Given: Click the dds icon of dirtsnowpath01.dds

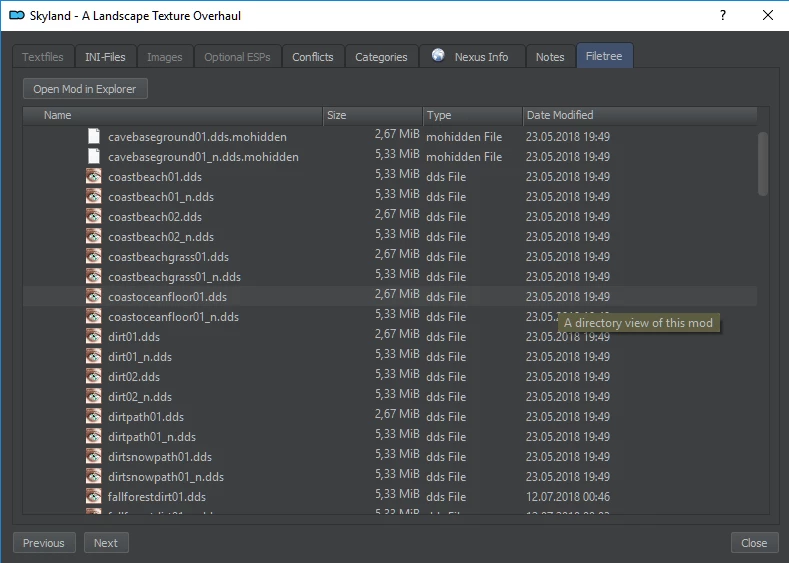Looking at the screenshot, I should pyautogui.click(x=94, y=456).
